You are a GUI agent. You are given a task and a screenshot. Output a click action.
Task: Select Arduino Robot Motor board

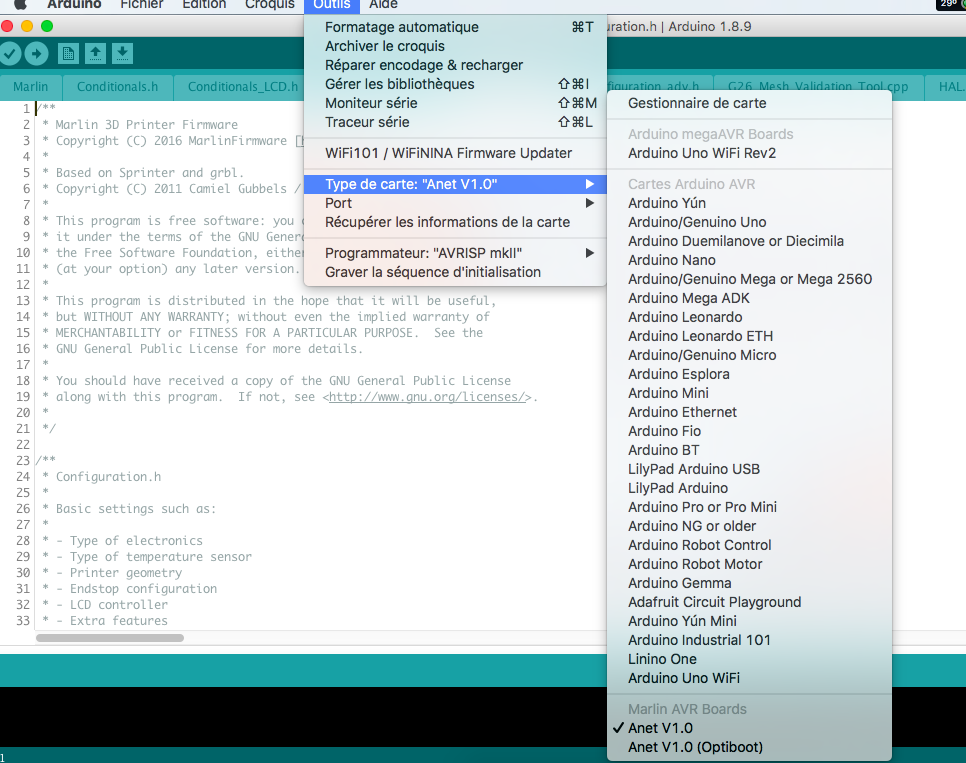coord(749,565)
